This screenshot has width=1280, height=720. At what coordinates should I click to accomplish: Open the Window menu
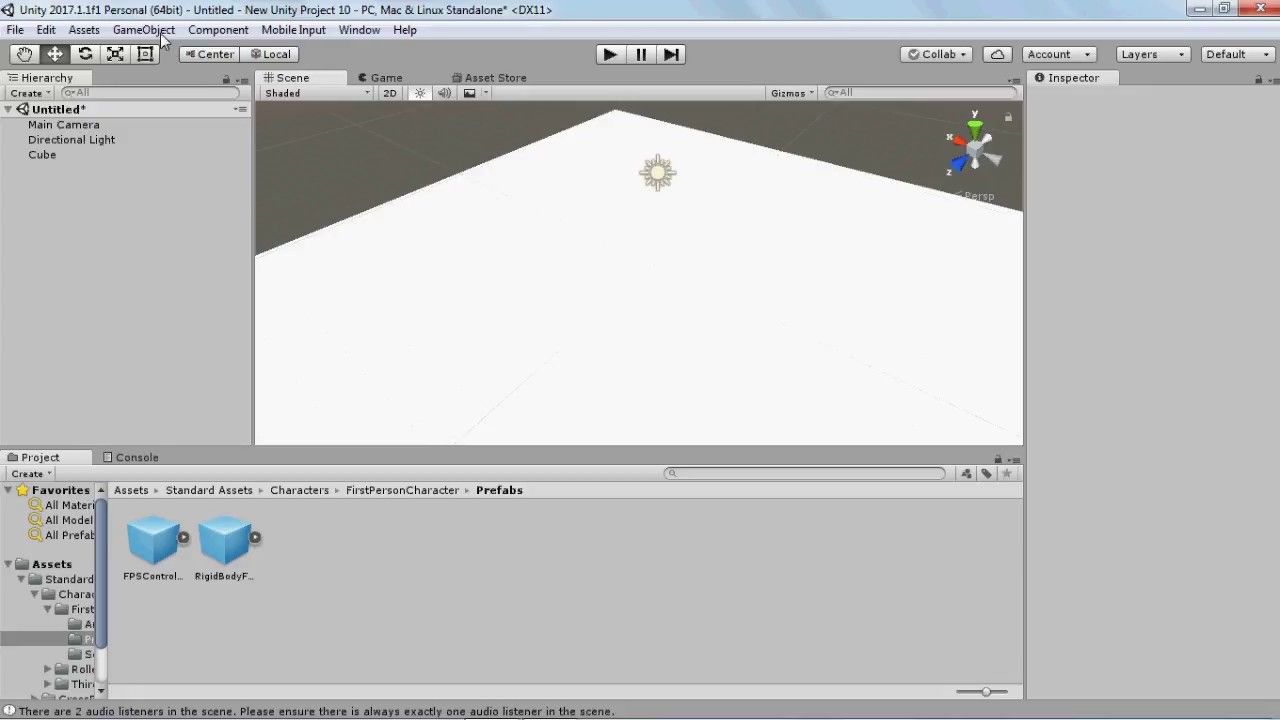point(359,30)
